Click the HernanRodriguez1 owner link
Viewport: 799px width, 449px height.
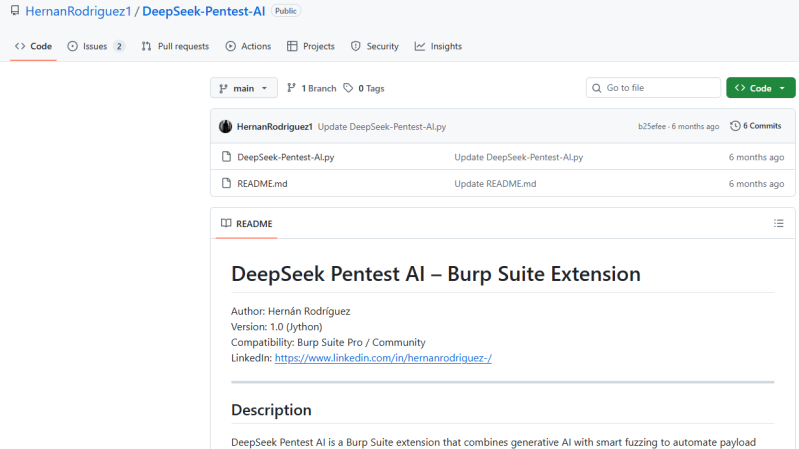click(78, 11)
